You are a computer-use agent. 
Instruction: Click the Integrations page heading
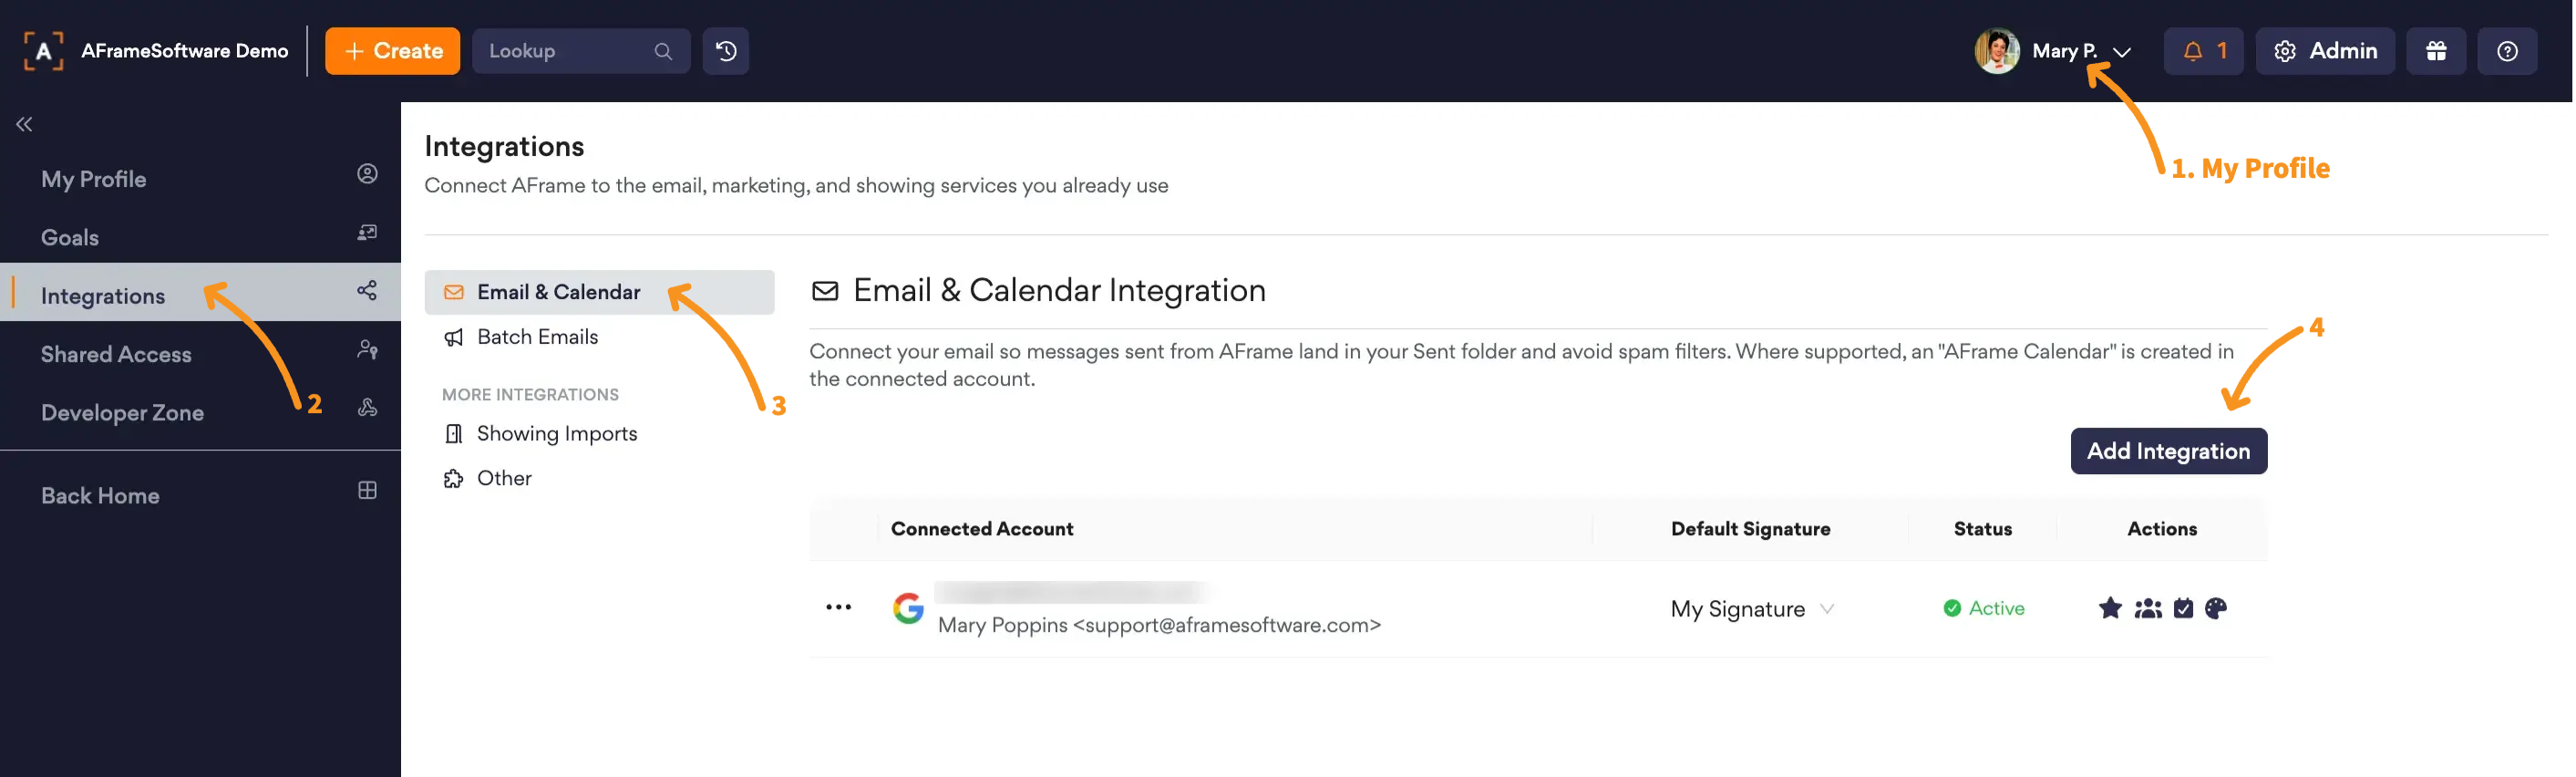click(x=504, y=147)
